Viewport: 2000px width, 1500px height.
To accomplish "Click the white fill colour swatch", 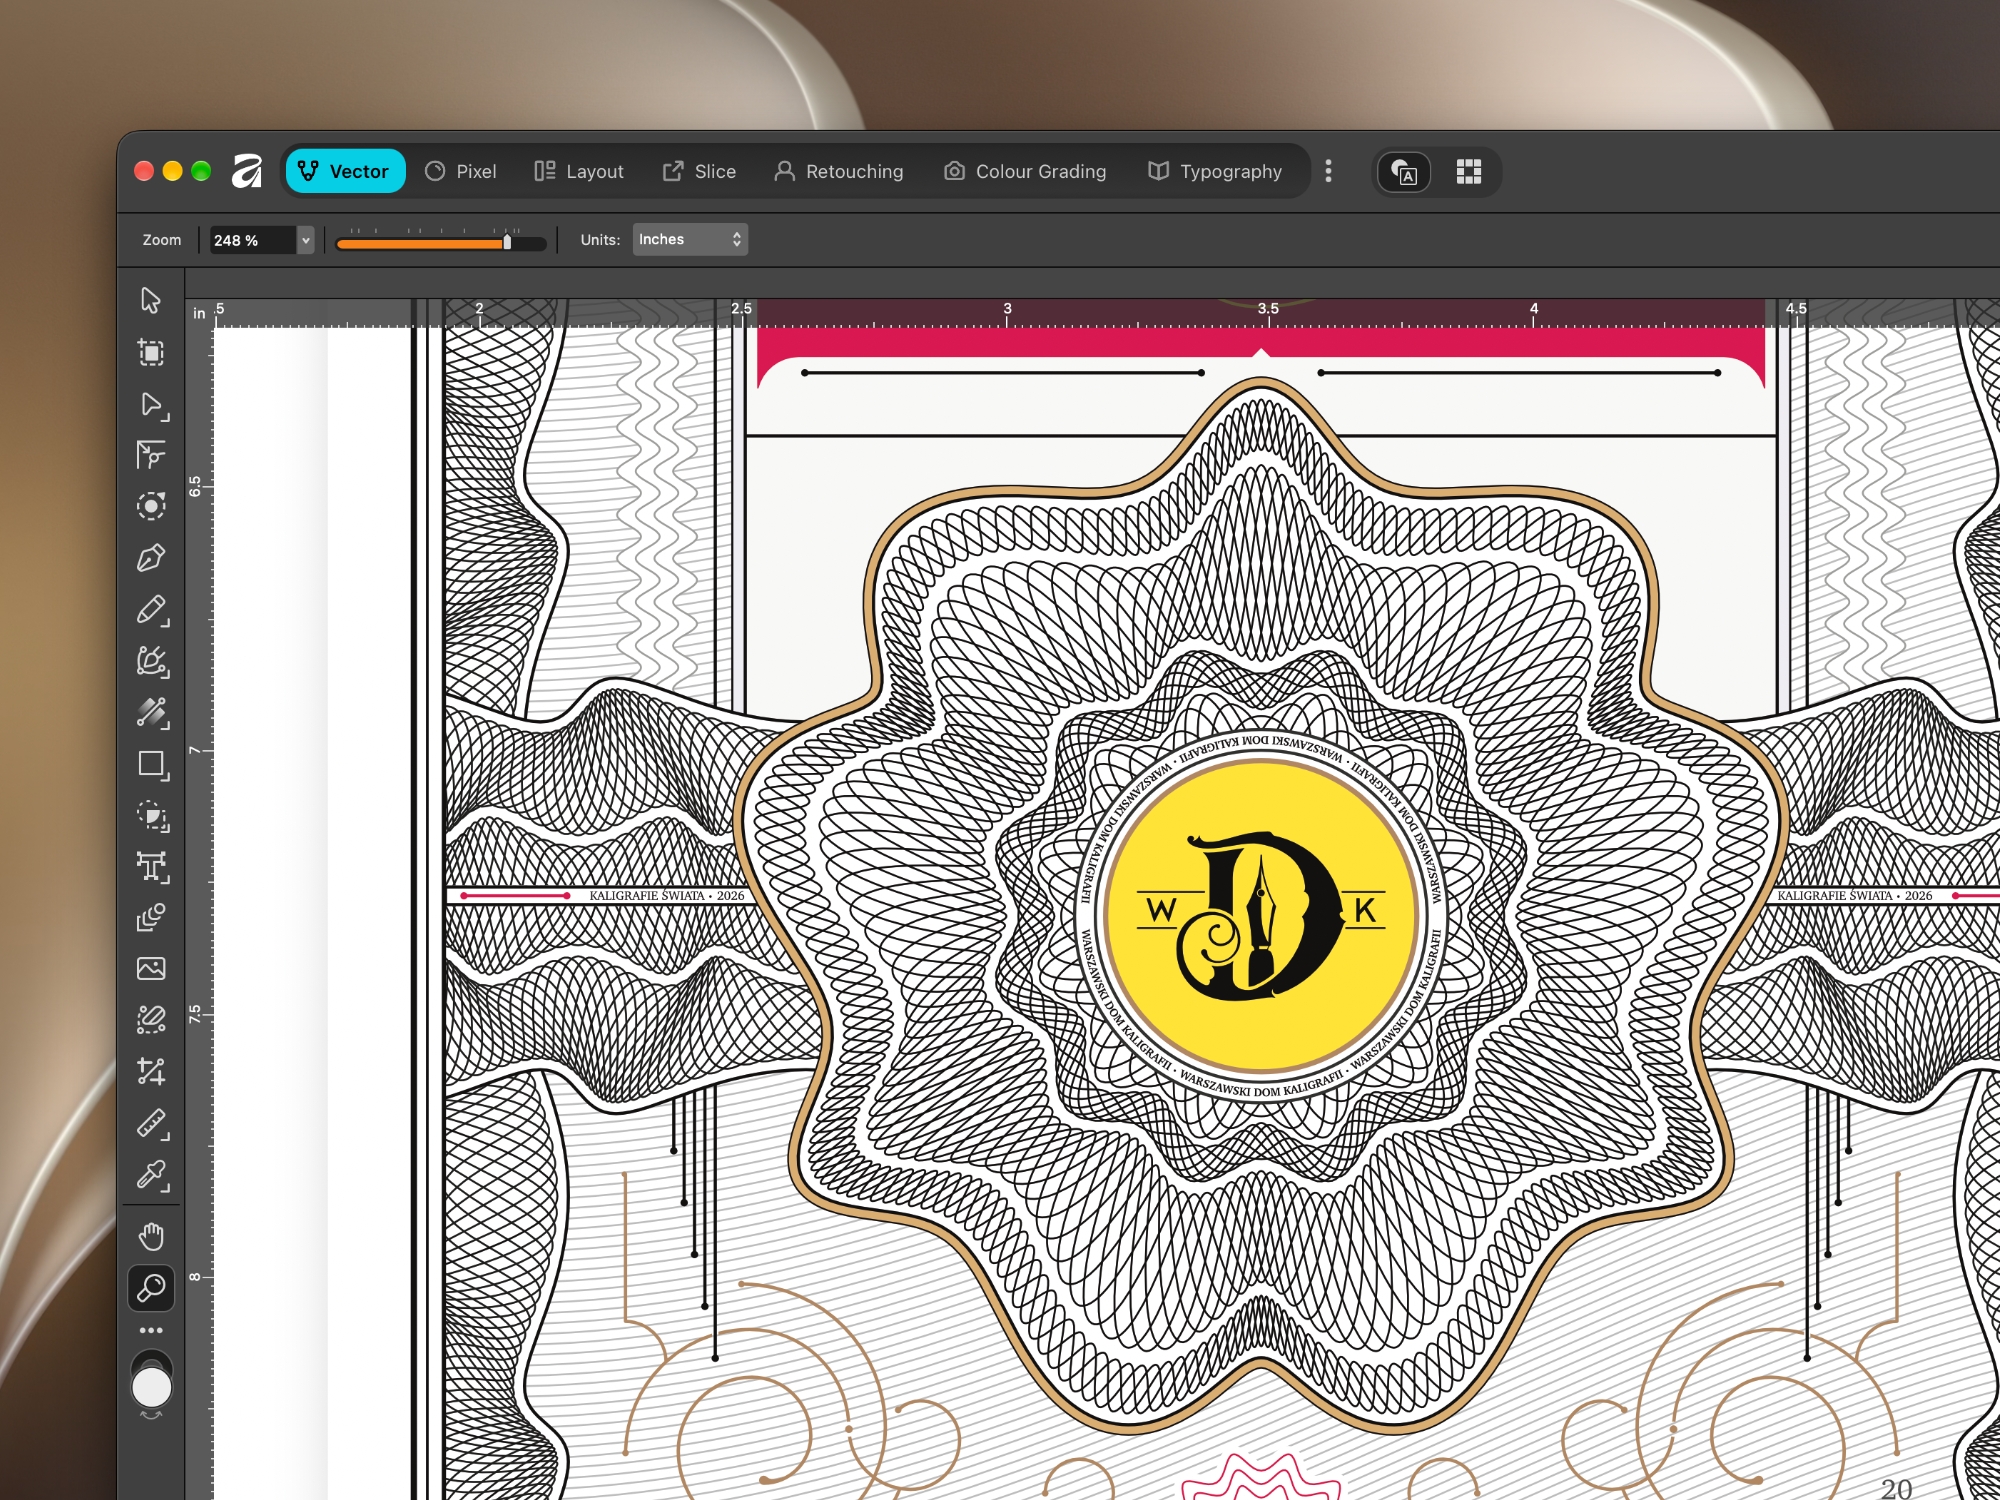I will click(152, 1387).
